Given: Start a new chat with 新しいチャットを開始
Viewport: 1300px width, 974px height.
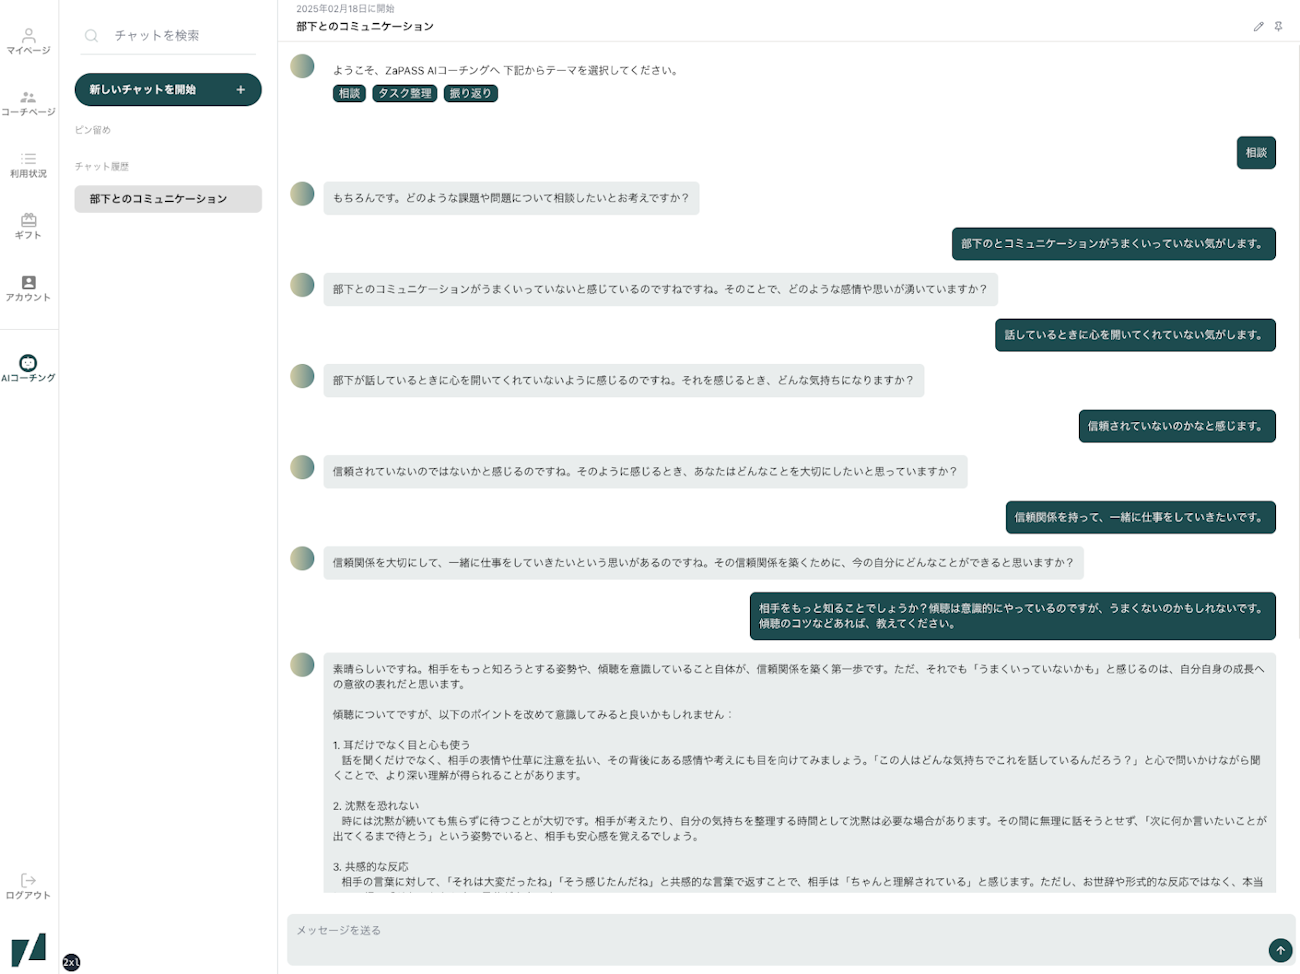Looking at the screenshot, I should pos(168,90).
